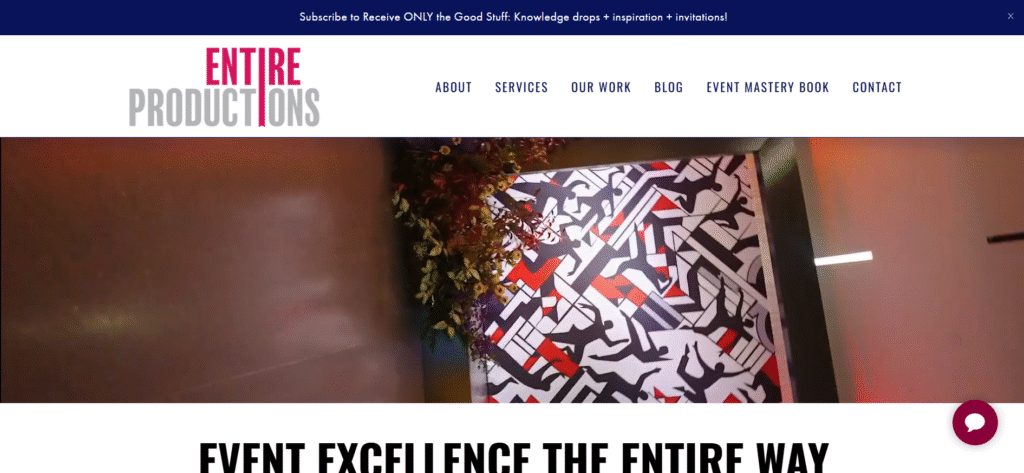Go to the Services page
Viewport: 1024px width, 473px height.
tap(521, 87)
